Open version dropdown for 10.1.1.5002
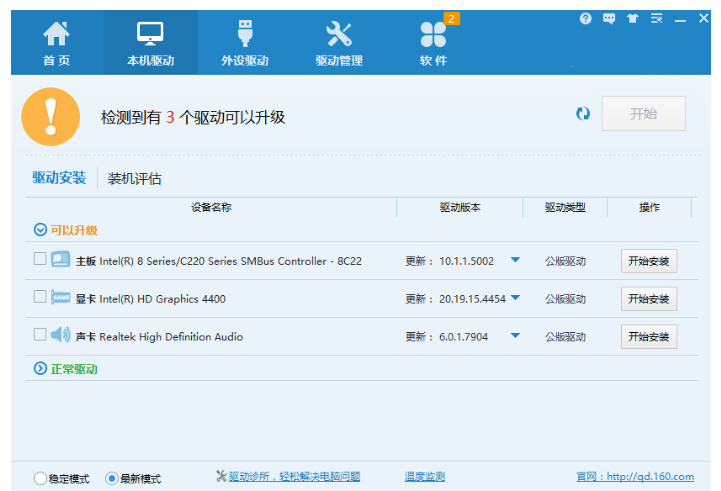The image size is (721, 491). 515,260
